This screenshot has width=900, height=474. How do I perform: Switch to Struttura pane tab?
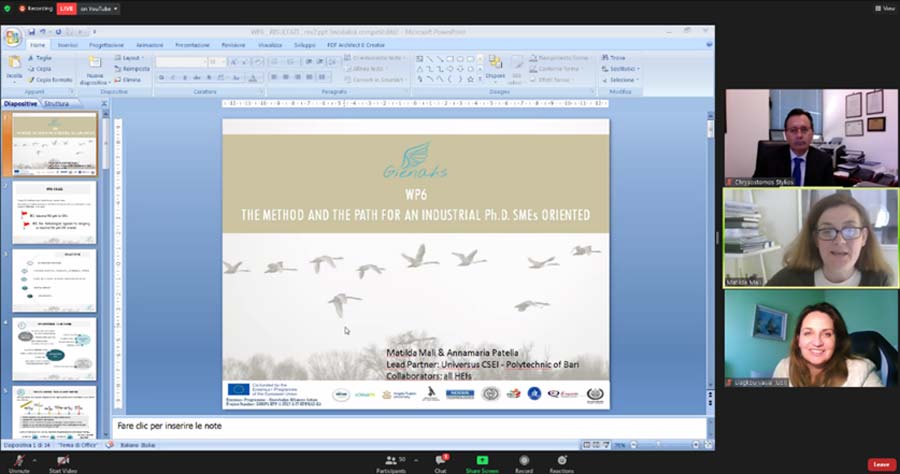57,103
